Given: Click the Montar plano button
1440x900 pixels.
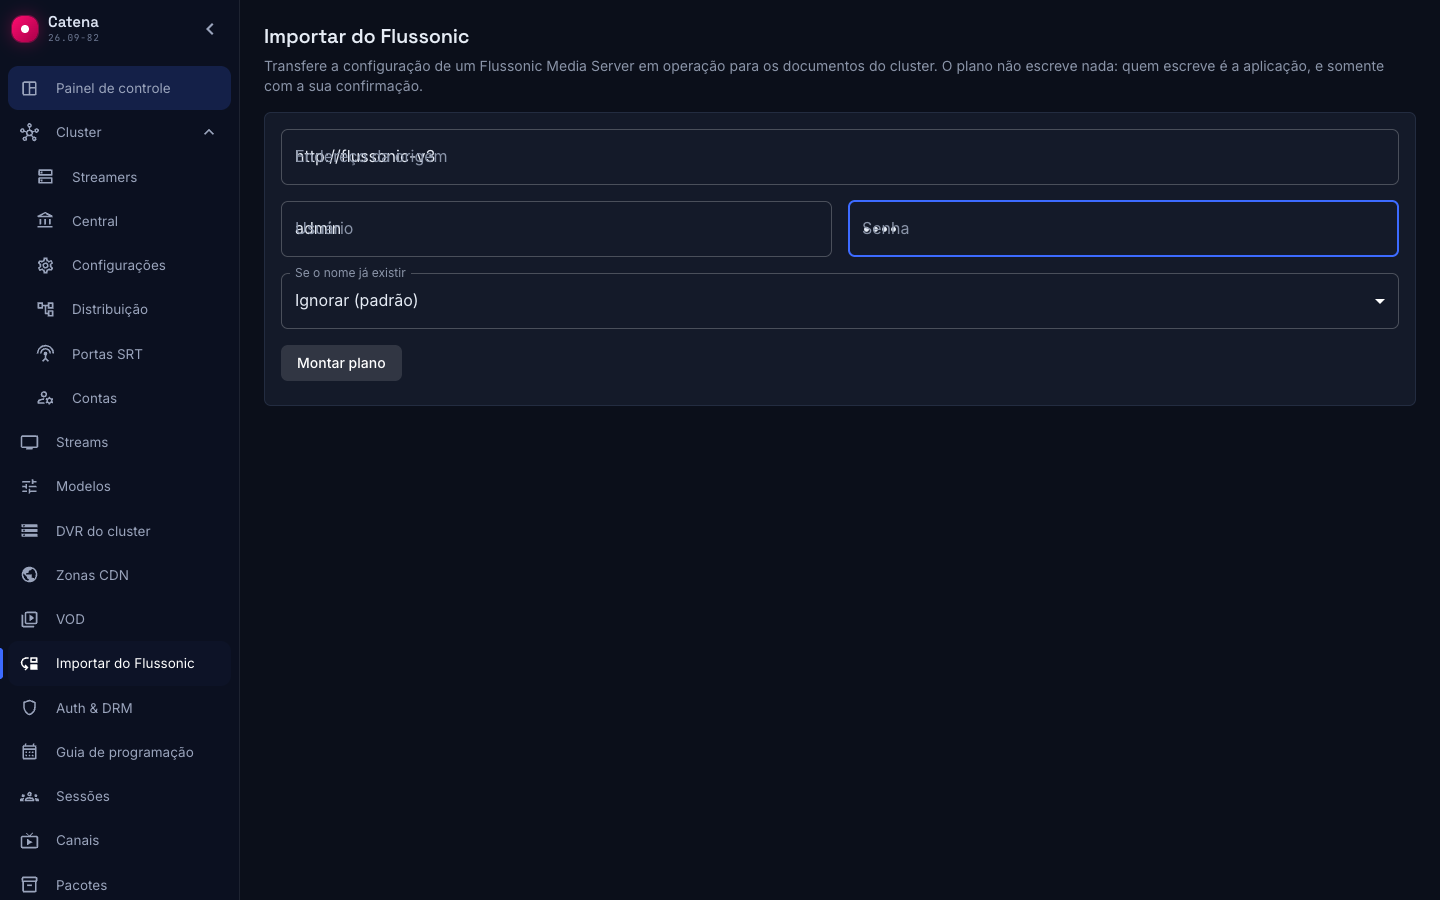Looking at the screenshot, I should [x=341, y=363].
